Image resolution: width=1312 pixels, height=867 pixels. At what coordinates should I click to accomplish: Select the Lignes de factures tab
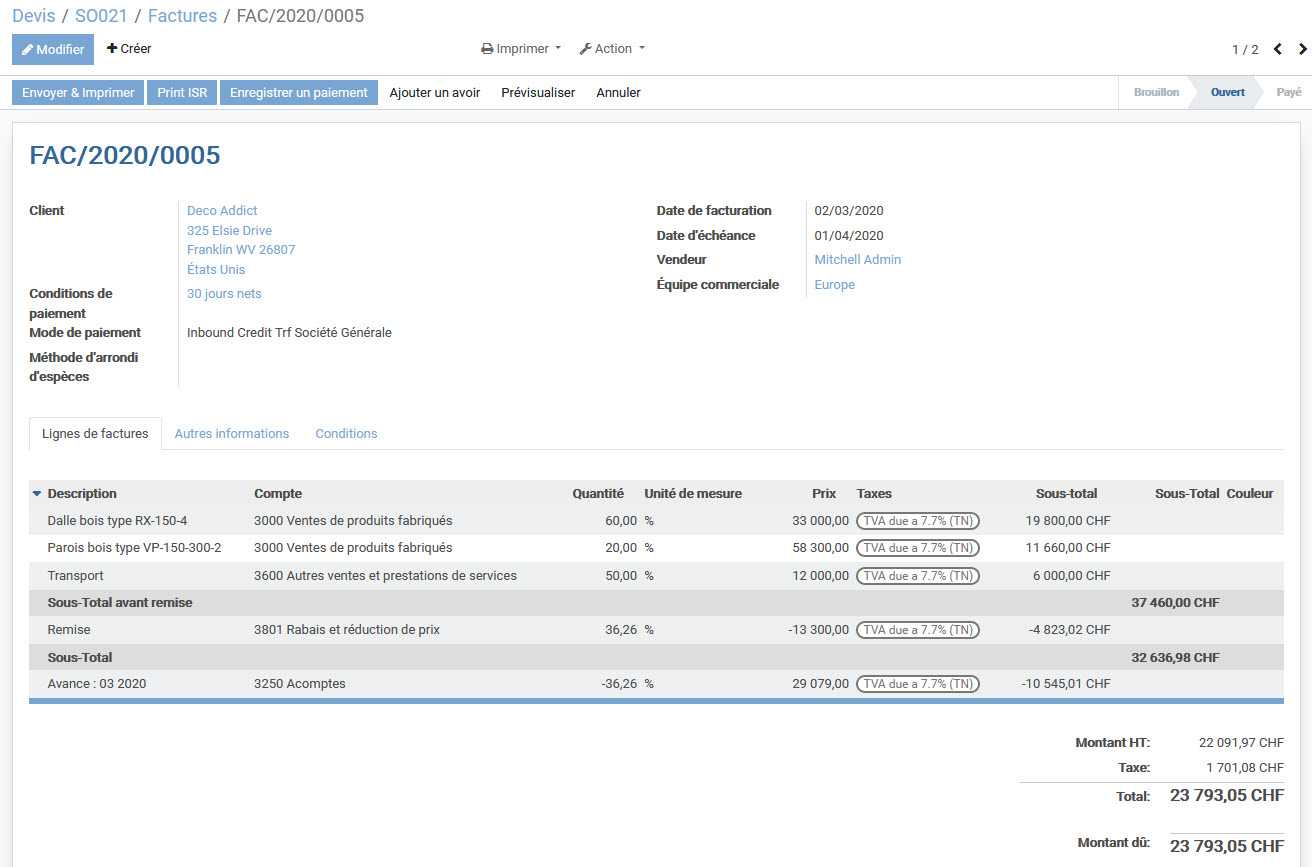coord(95,434)
